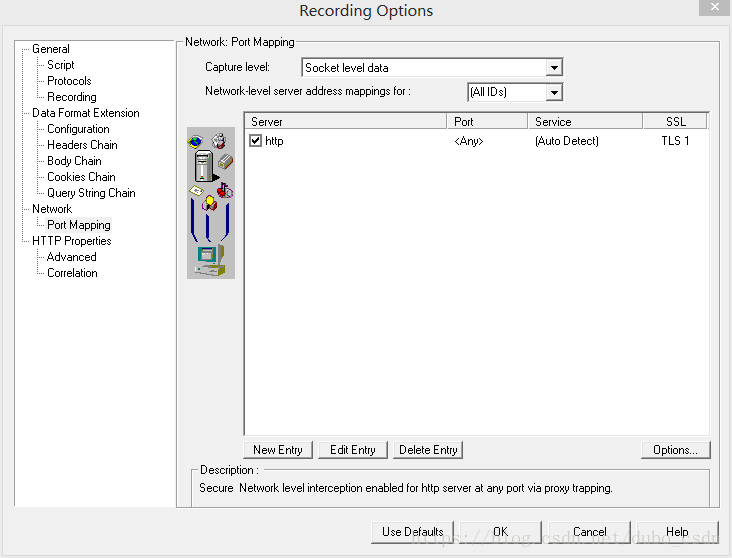Select Headers Chain item
Viewport: 732px width, 558px height.
pyautogui.click(x=82, y=145)
